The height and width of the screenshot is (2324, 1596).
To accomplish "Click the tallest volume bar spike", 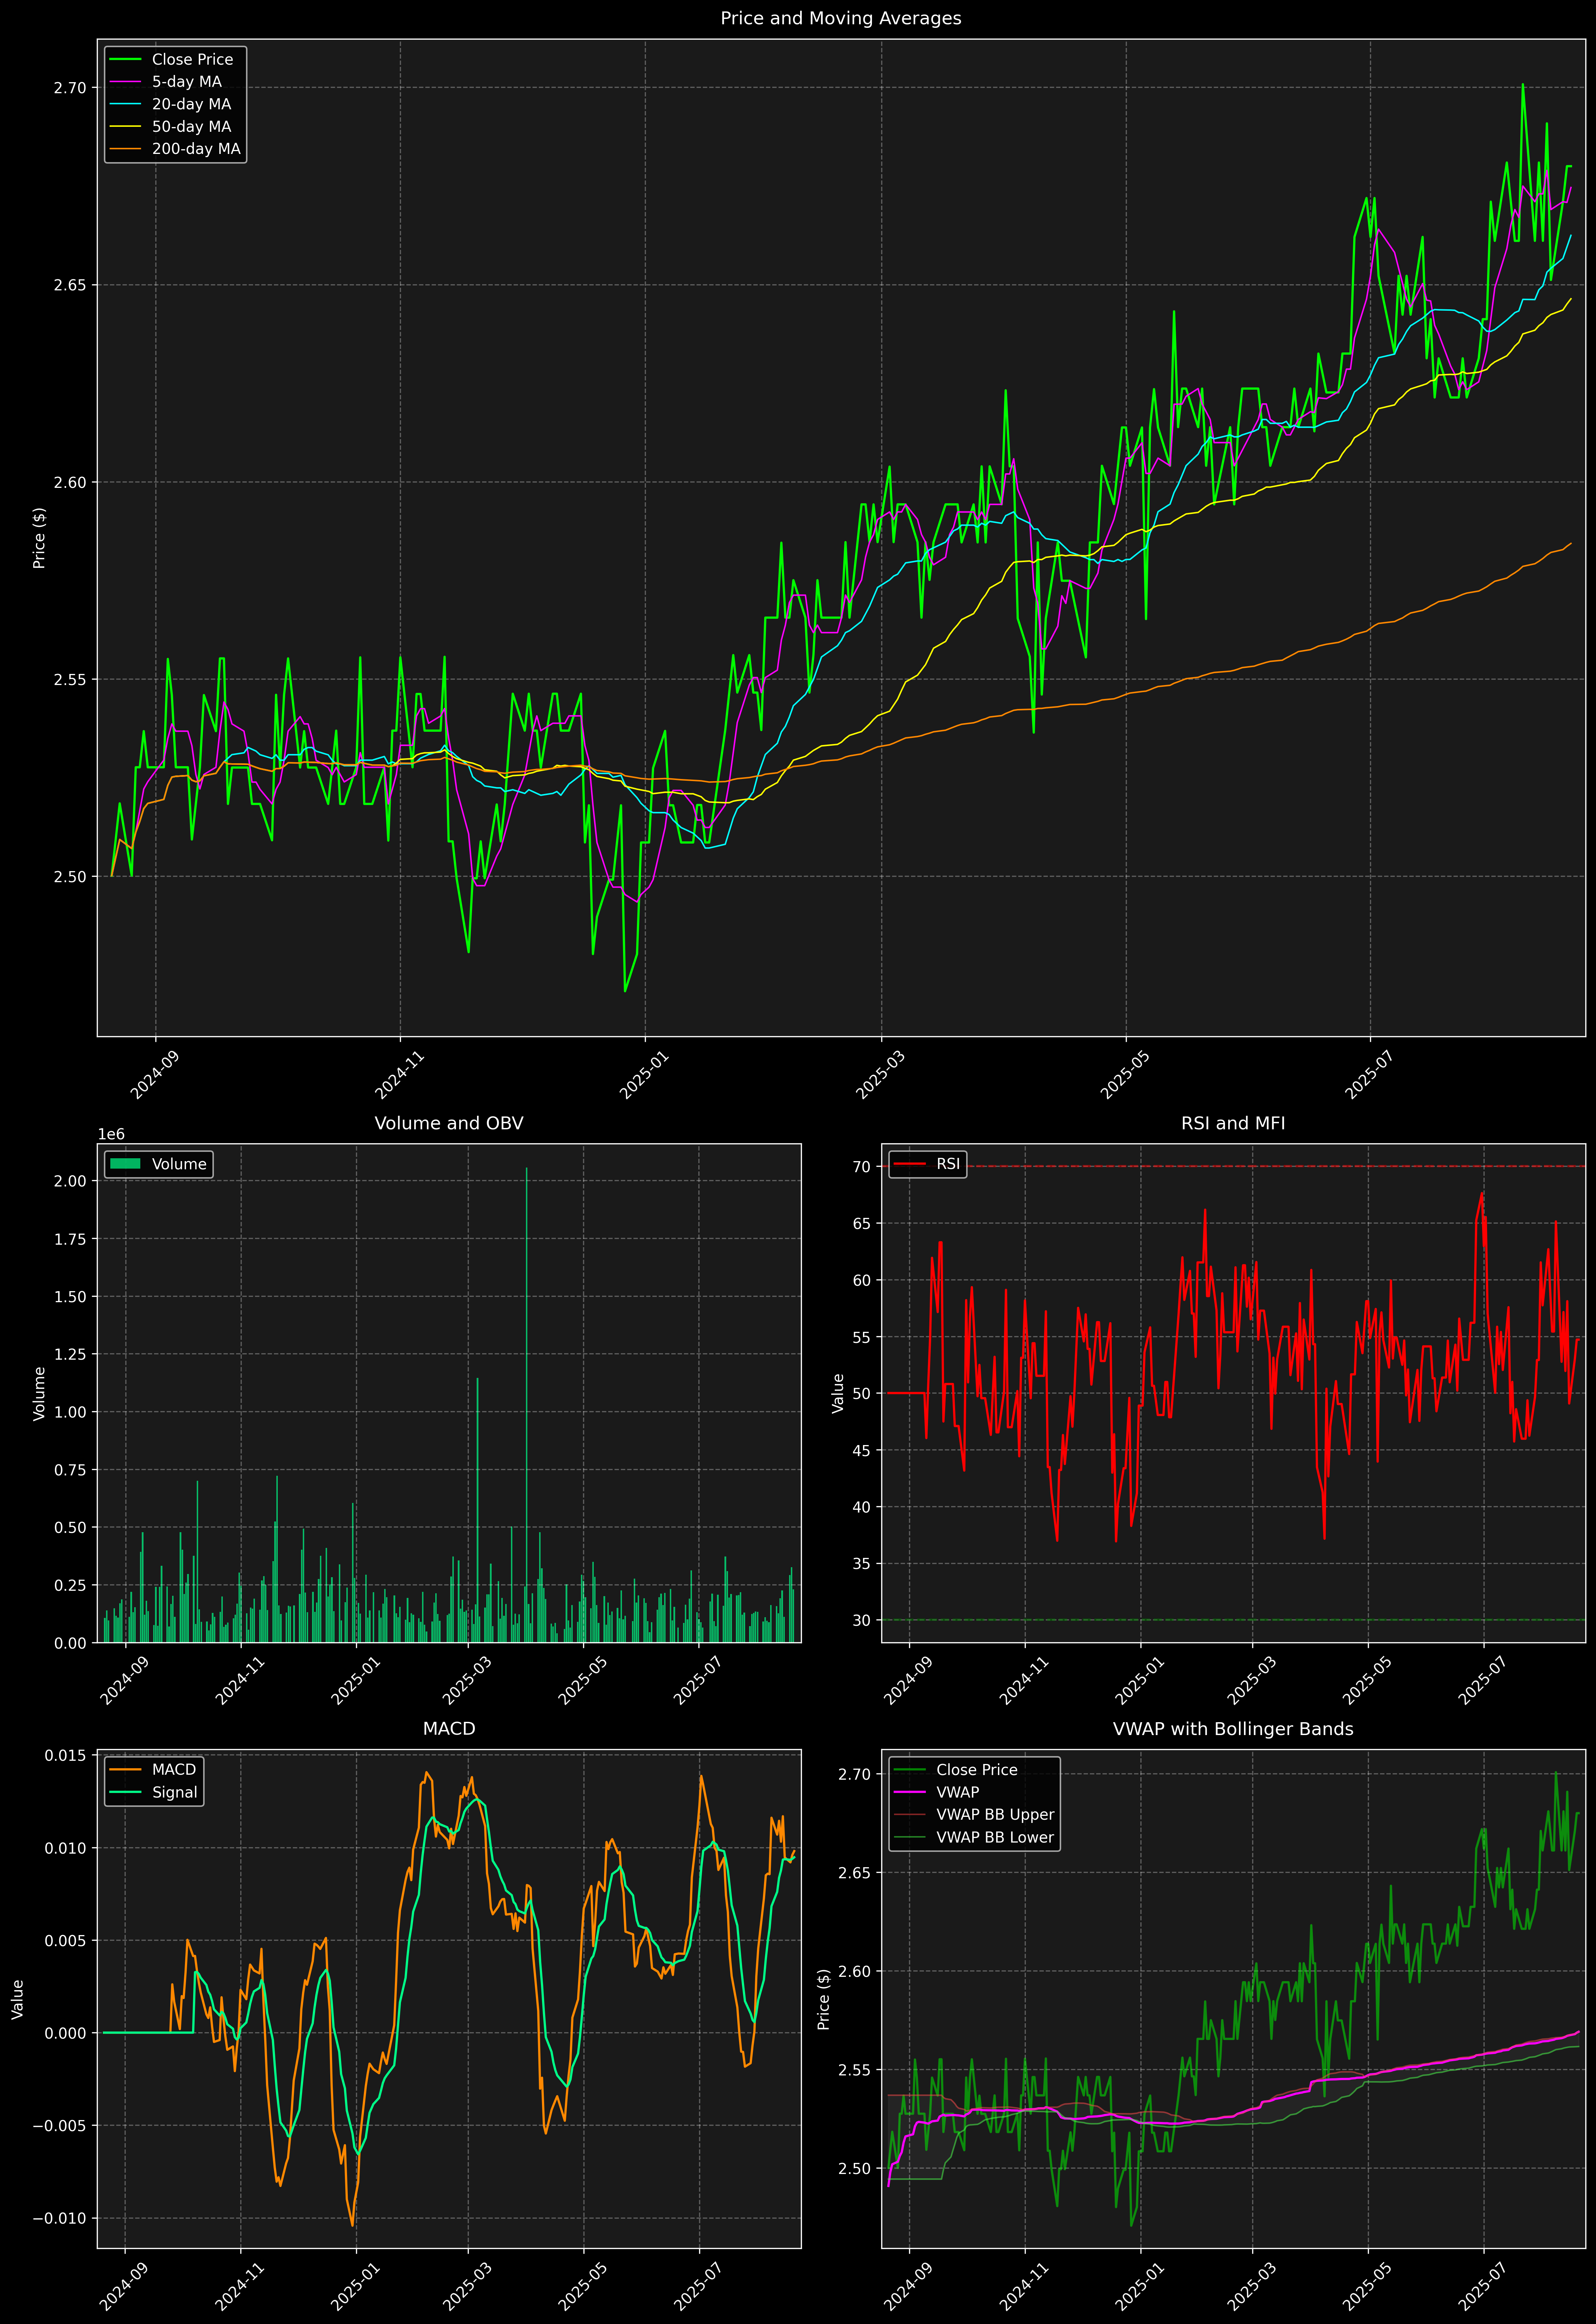I will point(527,1400).
